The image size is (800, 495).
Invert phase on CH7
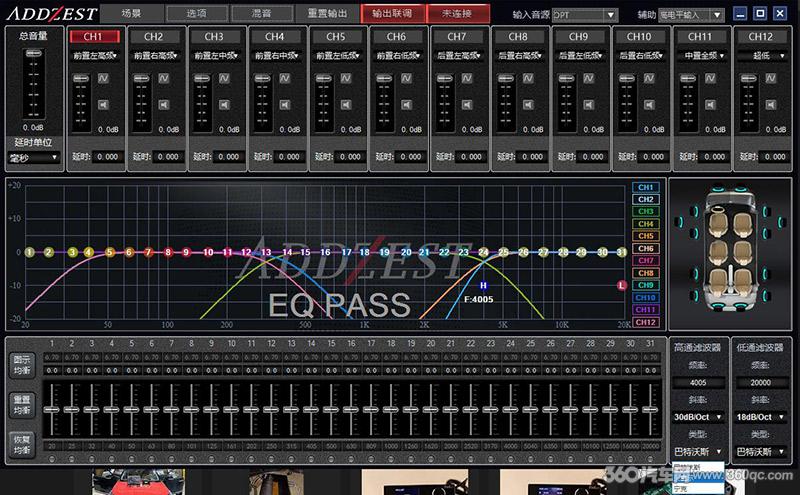(467, 78)
